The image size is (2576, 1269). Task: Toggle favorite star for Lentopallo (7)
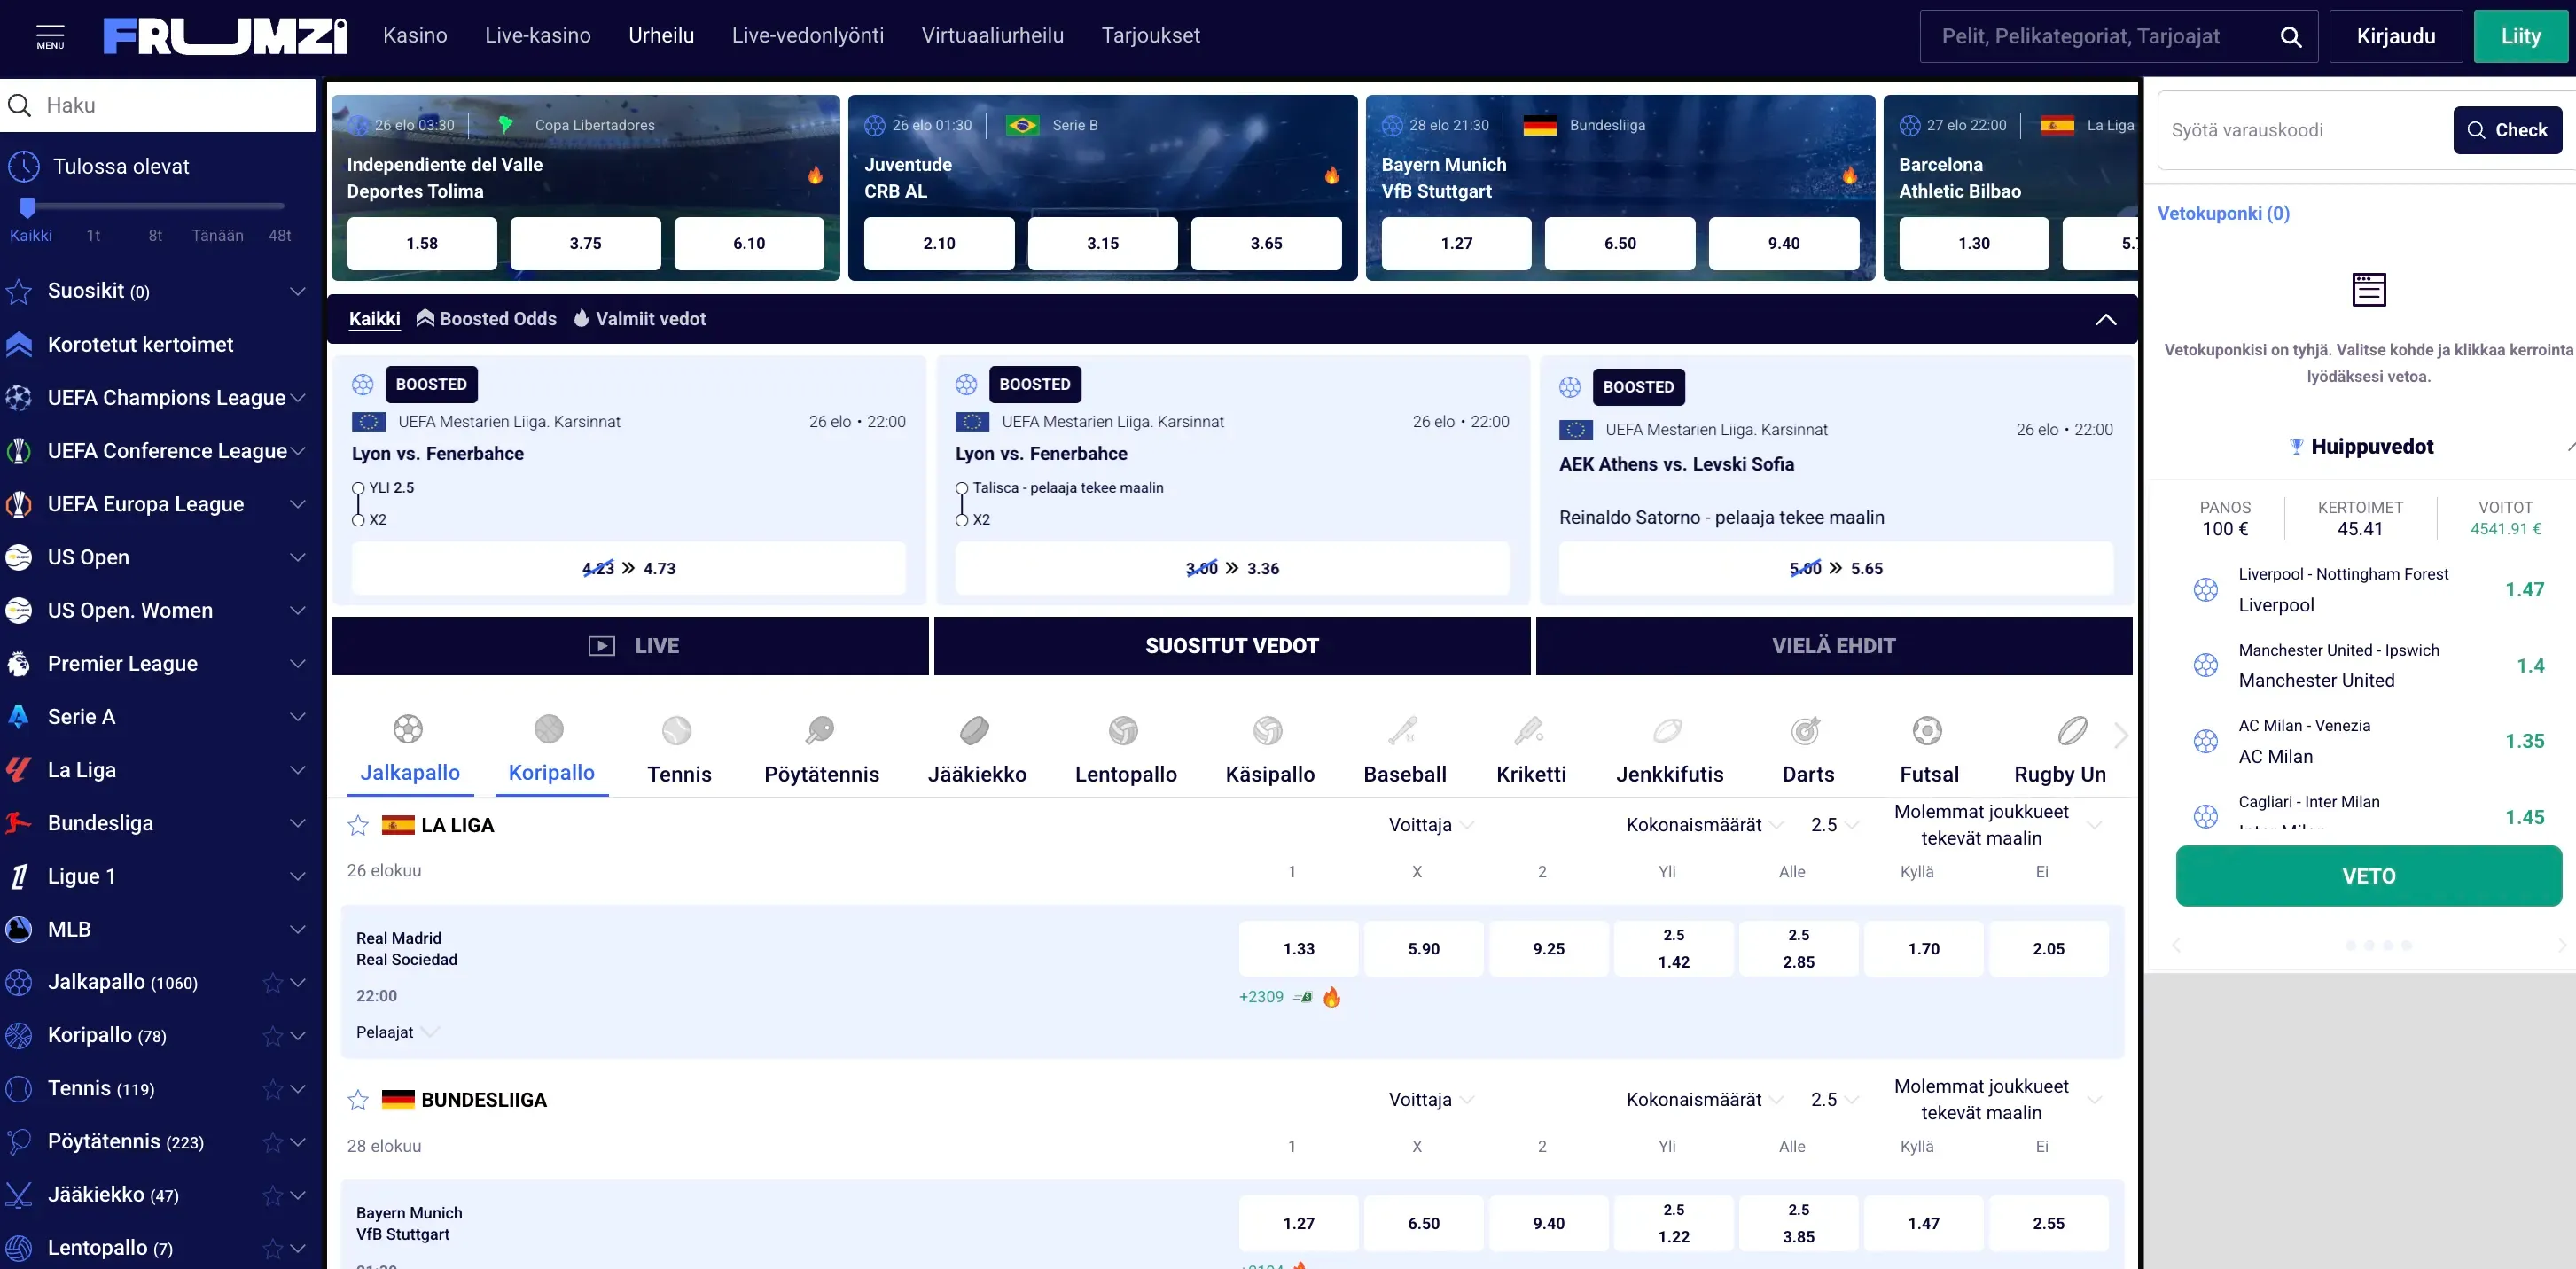click(x=272, y=1248)
